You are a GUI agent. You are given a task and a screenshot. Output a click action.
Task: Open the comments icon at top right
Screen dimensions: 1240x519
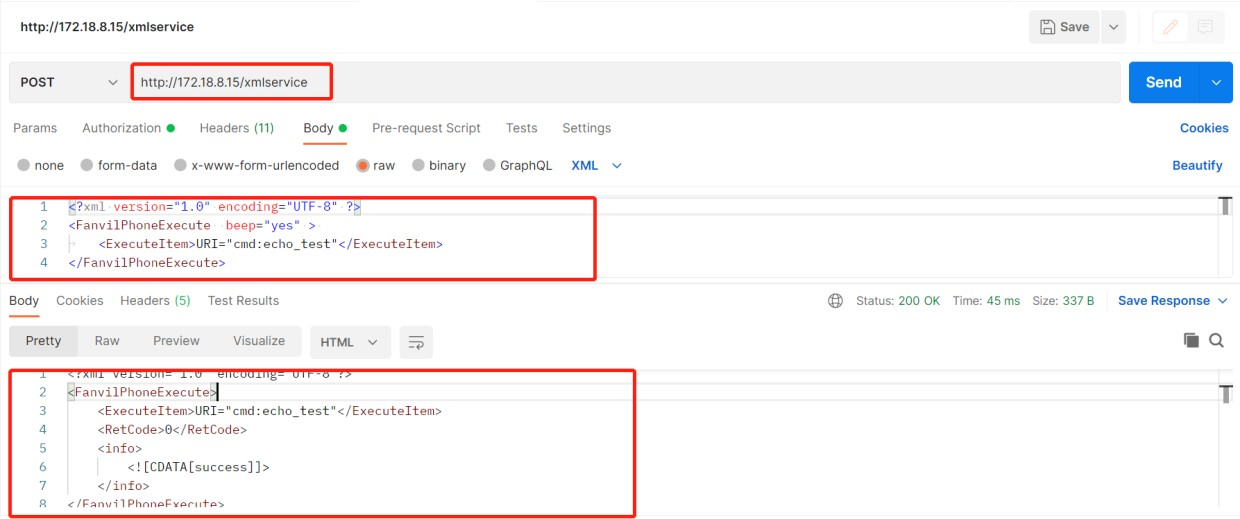point(1205,27)
